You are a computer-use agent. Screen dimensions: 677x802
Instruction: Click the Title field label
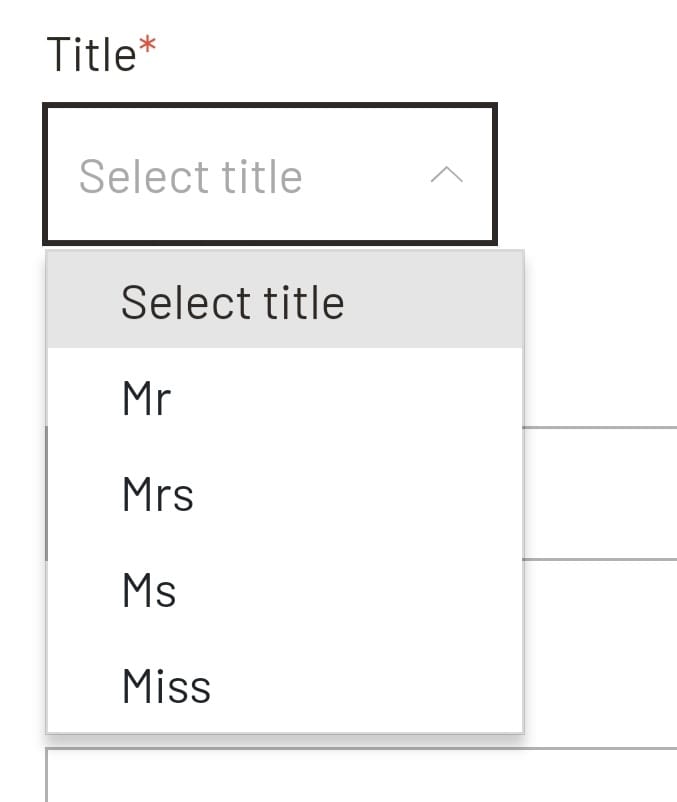tap(91, 54)
